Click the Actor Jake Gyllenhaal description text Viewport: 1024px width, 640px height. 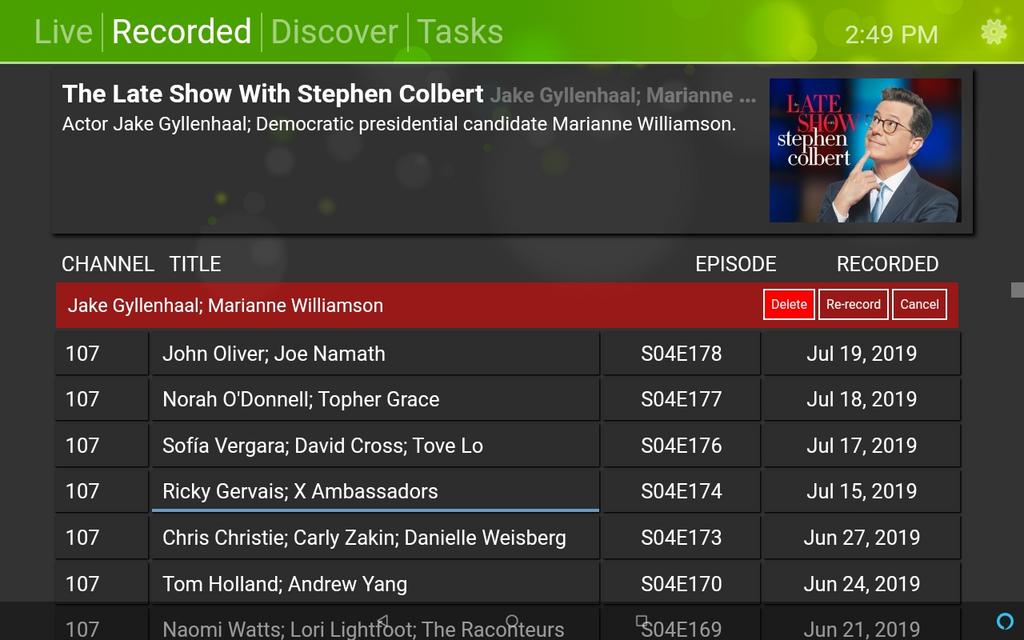[399, 123]
